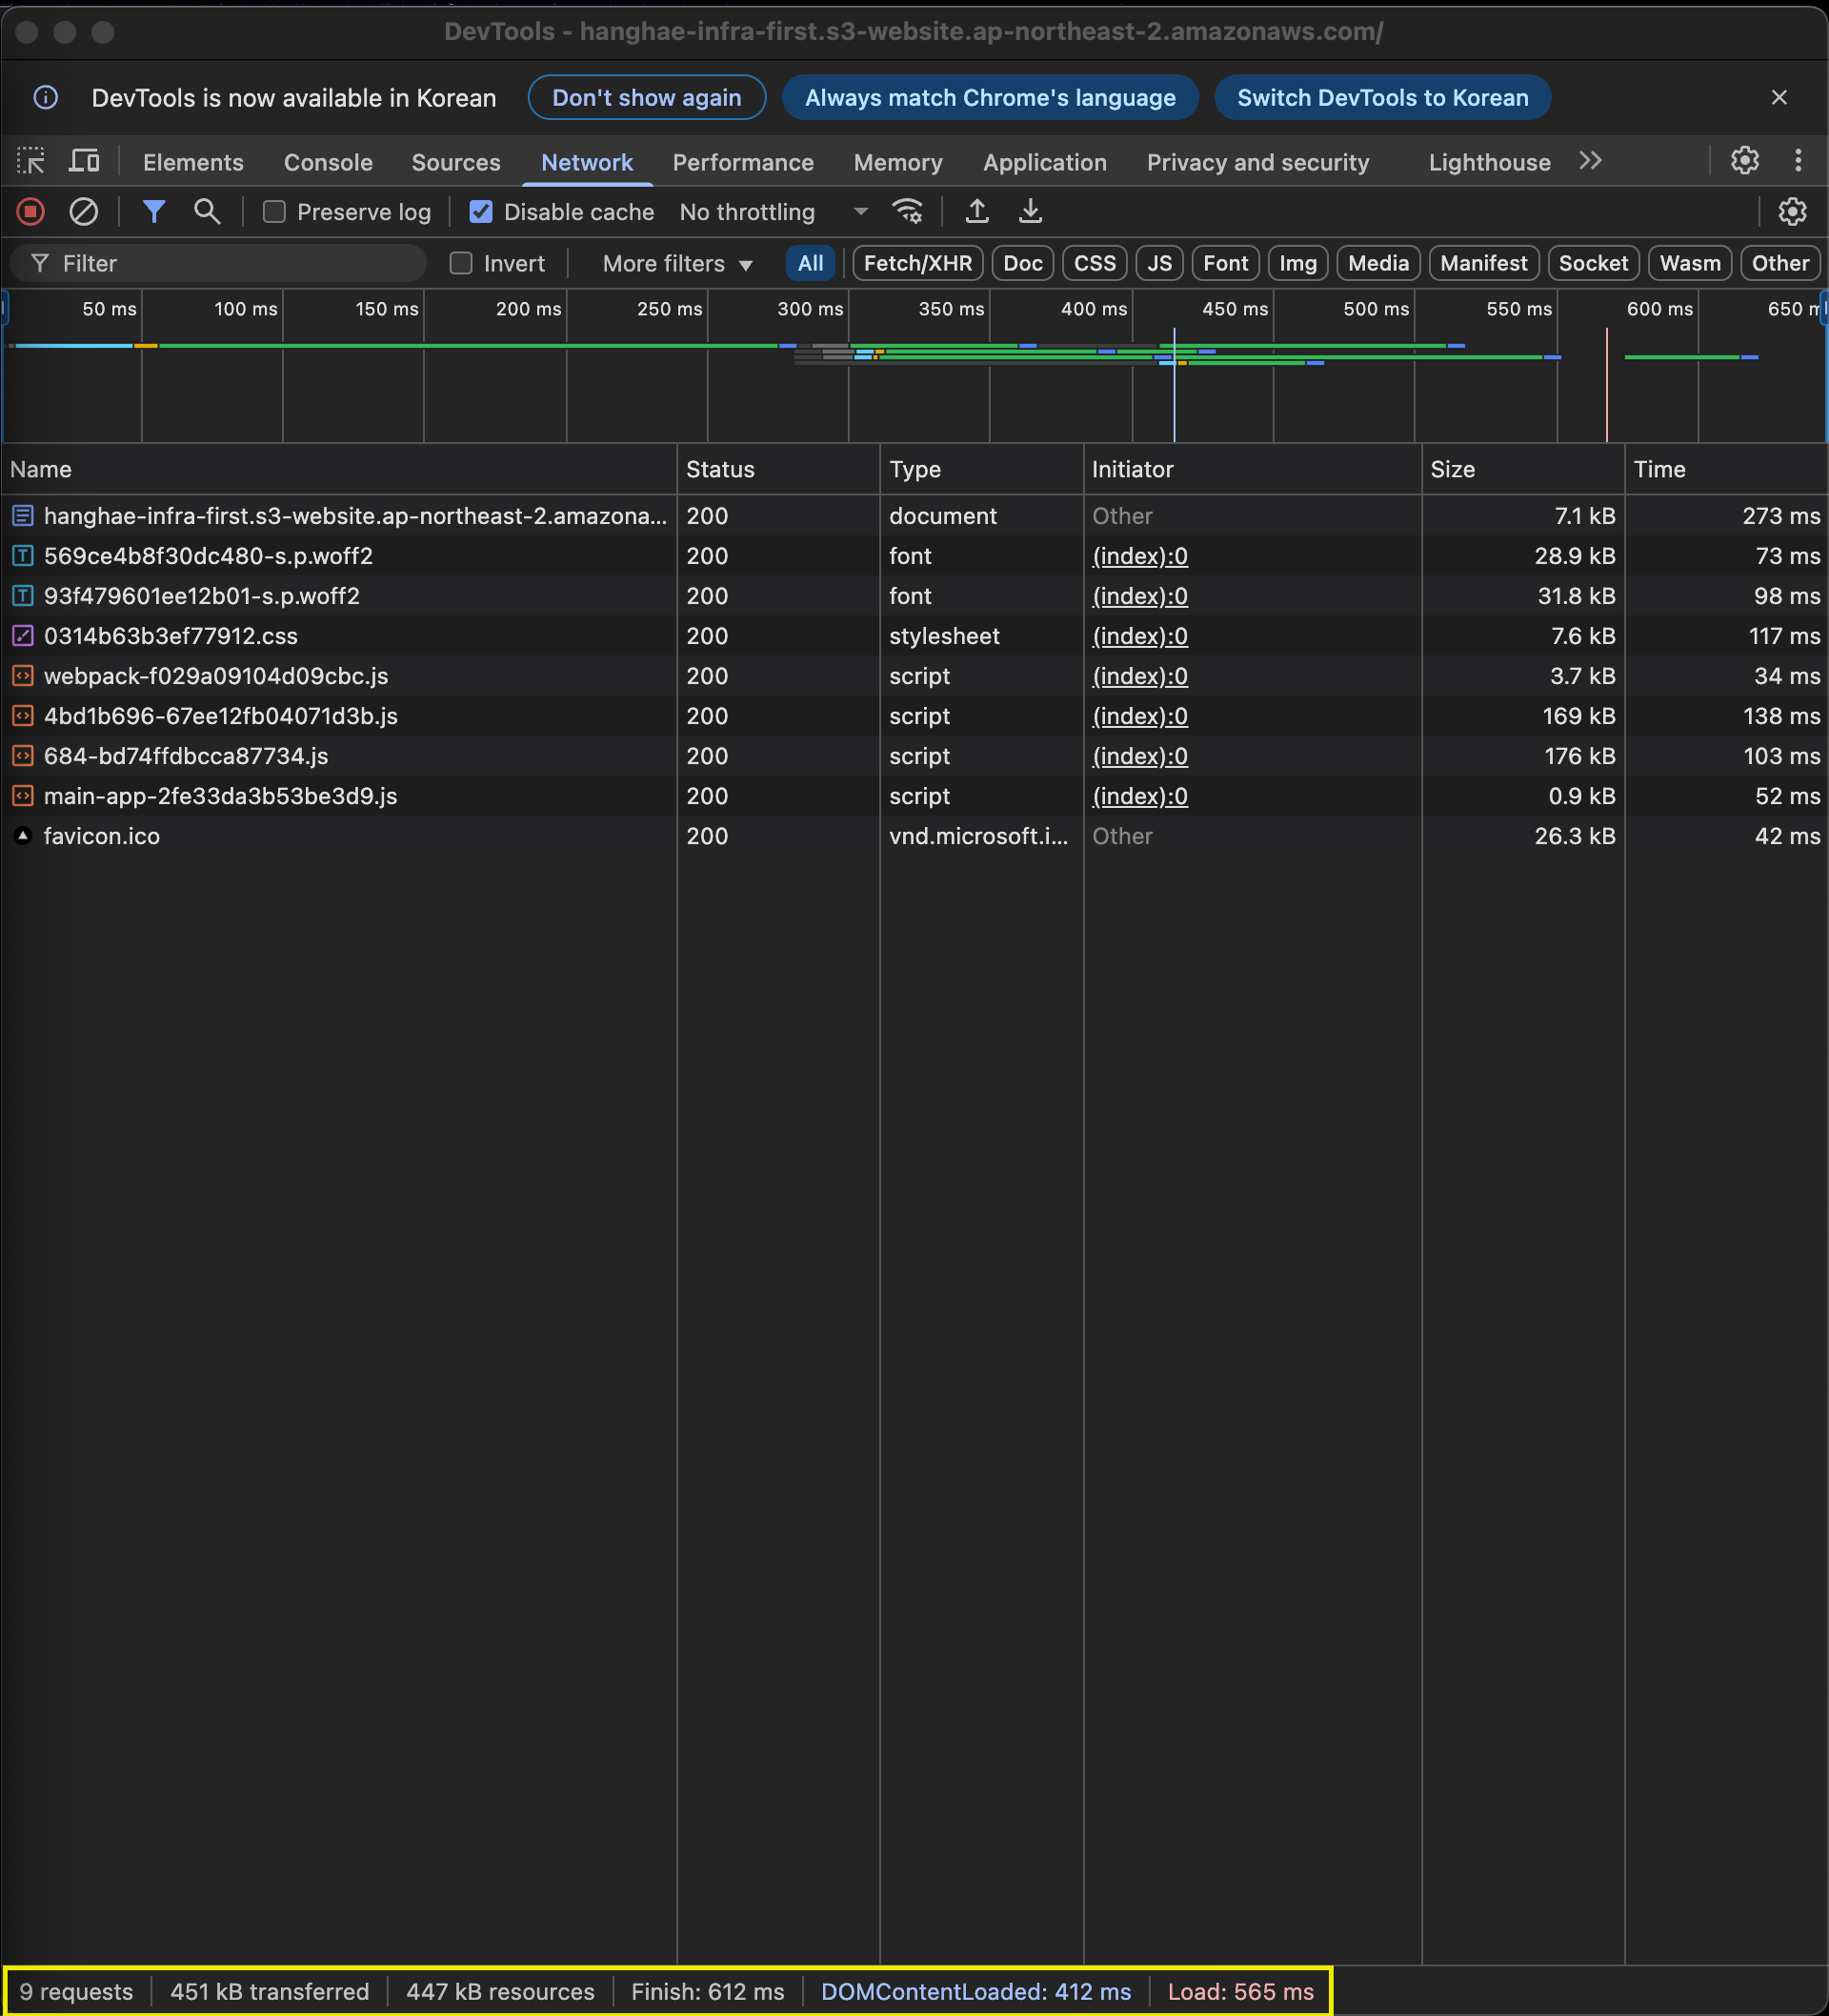
Task: Toggle the JS filter chip
Action: point(1159,264)
